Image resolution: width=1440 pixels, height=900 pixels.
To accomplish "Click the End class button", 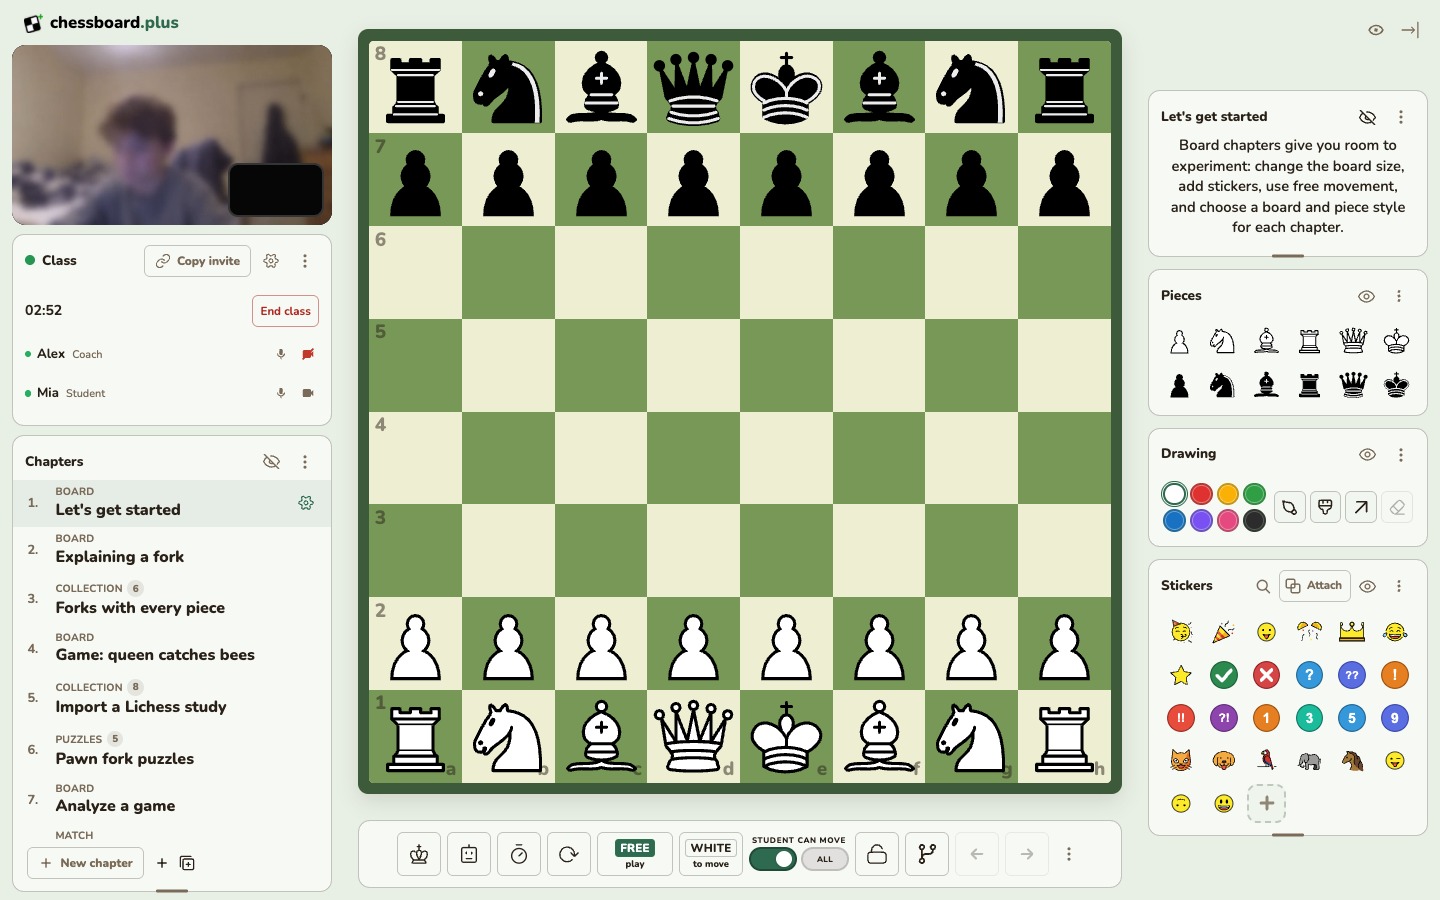I will 285,311.
